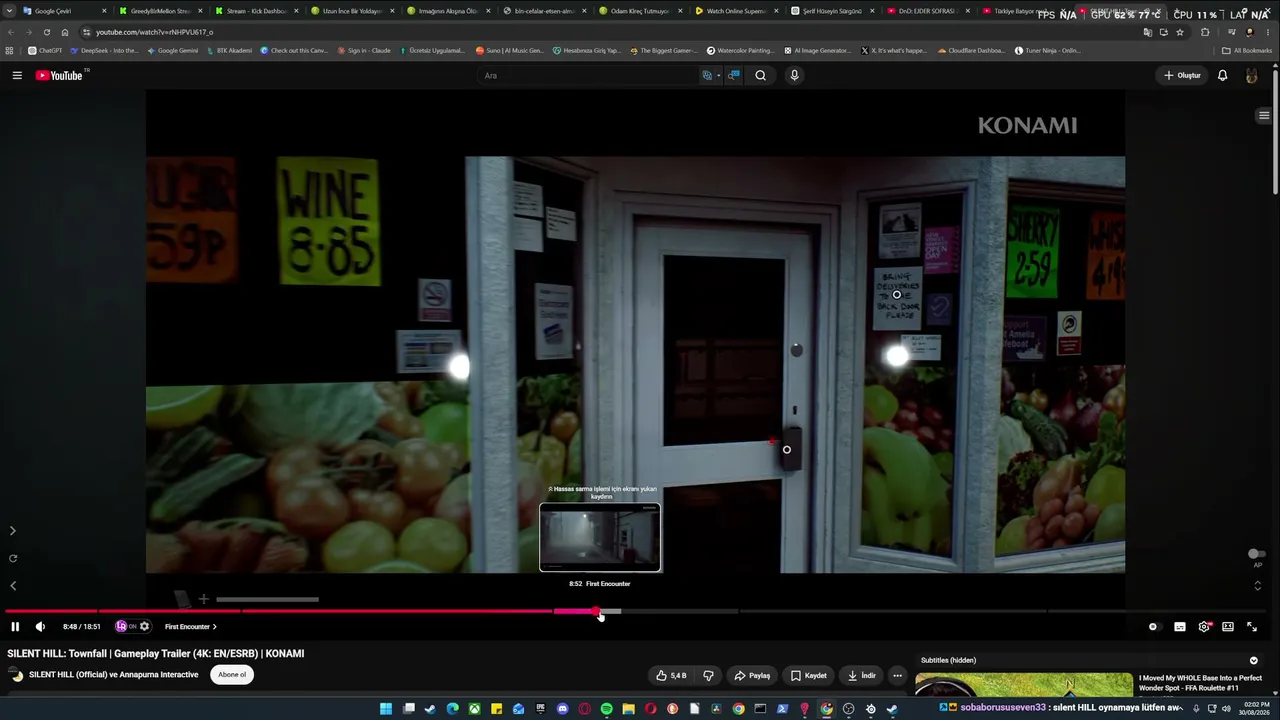Expand the First Encounter chapter list
This screenshot has width=1280, height=720.
(190, 627)
